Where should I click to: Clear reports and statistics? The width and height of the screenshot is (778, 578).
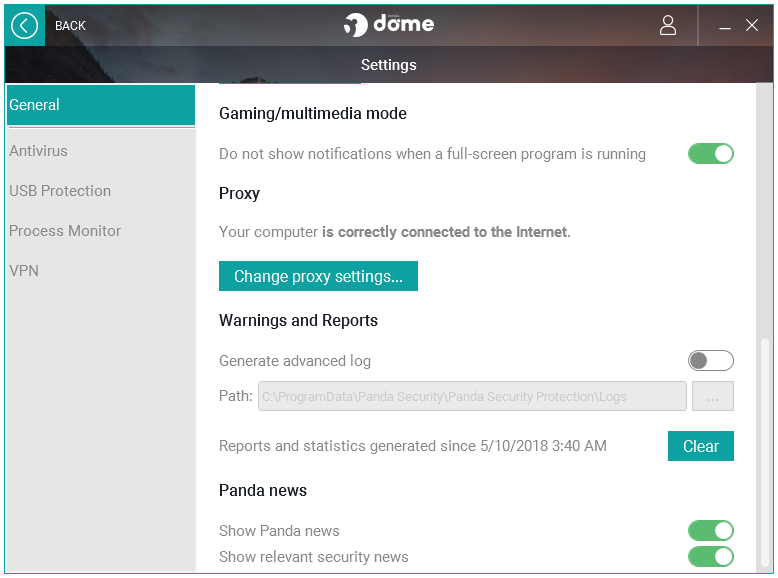[x=700, y=446]
